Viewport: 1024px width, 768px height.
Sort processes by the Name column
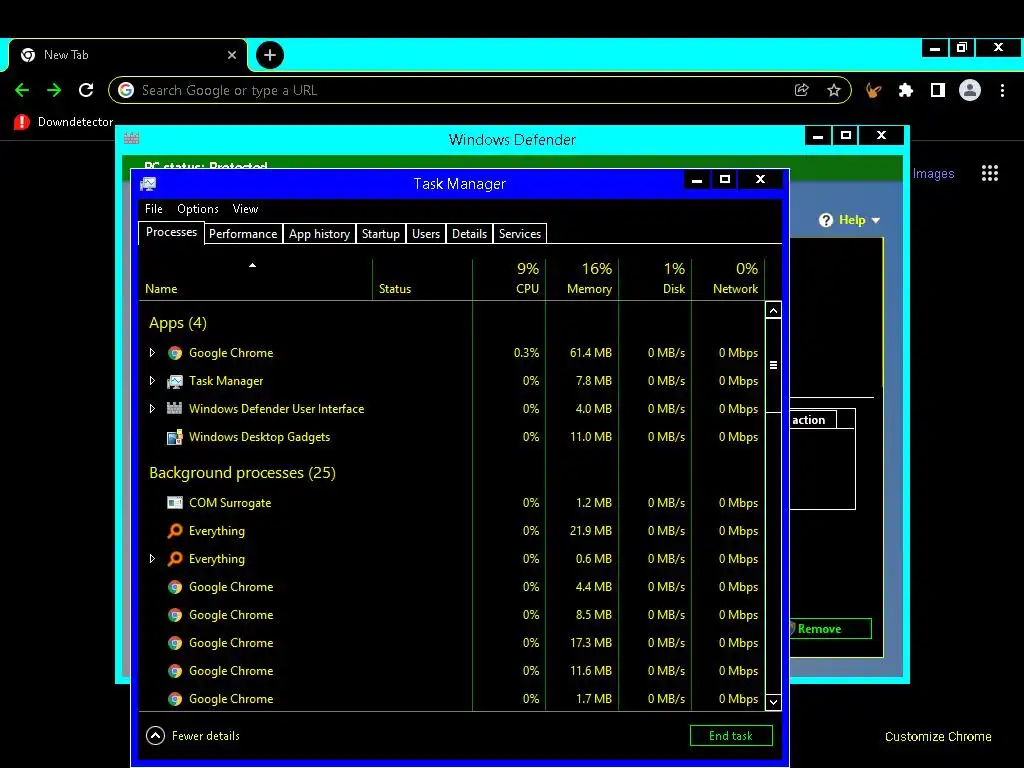255,280
